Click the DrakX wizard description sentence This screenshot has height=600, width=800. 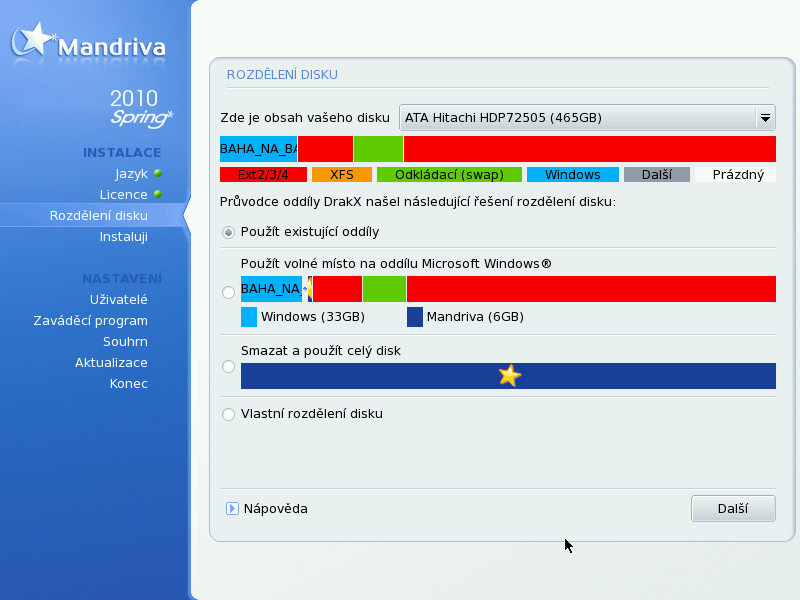click(x=418, y=202)
